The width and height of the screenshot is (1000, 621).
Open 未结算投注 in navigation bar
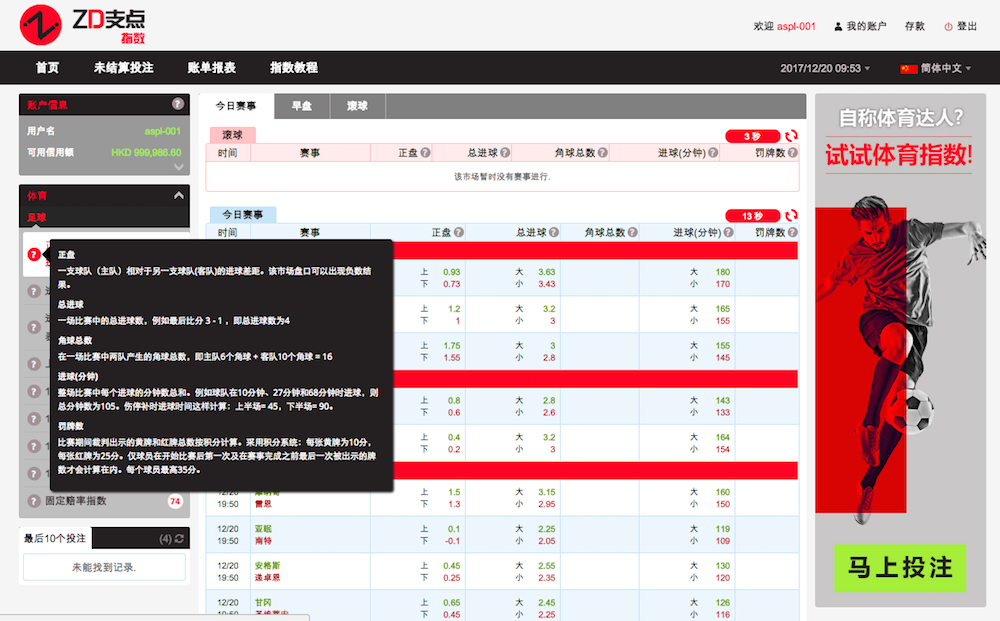pos(123,68)
